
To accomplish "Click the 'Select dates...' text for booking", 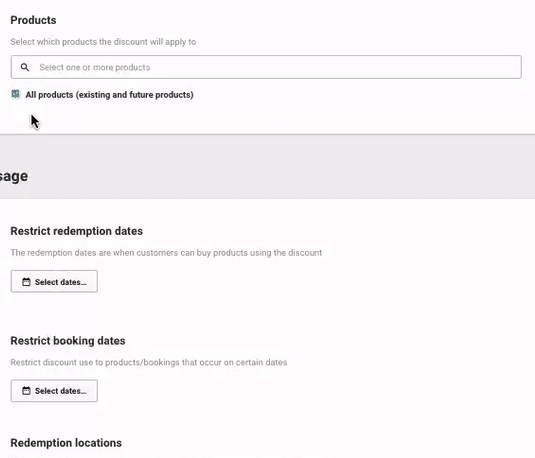I will coord(61,391).
